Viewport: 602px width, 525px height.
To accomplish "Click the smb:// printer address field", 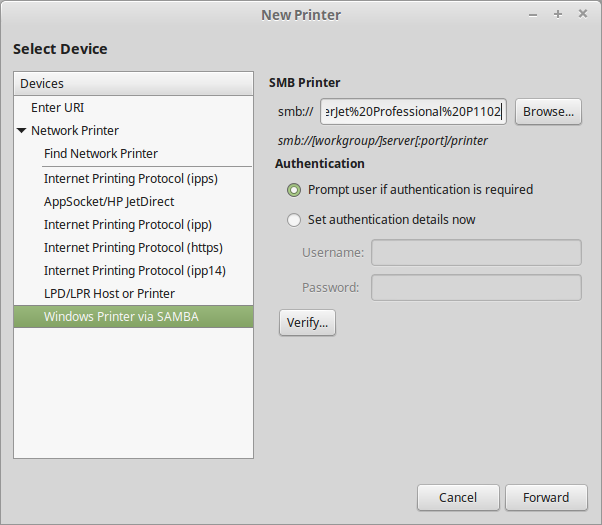I will pyautogui.click(x=413, y=112).
